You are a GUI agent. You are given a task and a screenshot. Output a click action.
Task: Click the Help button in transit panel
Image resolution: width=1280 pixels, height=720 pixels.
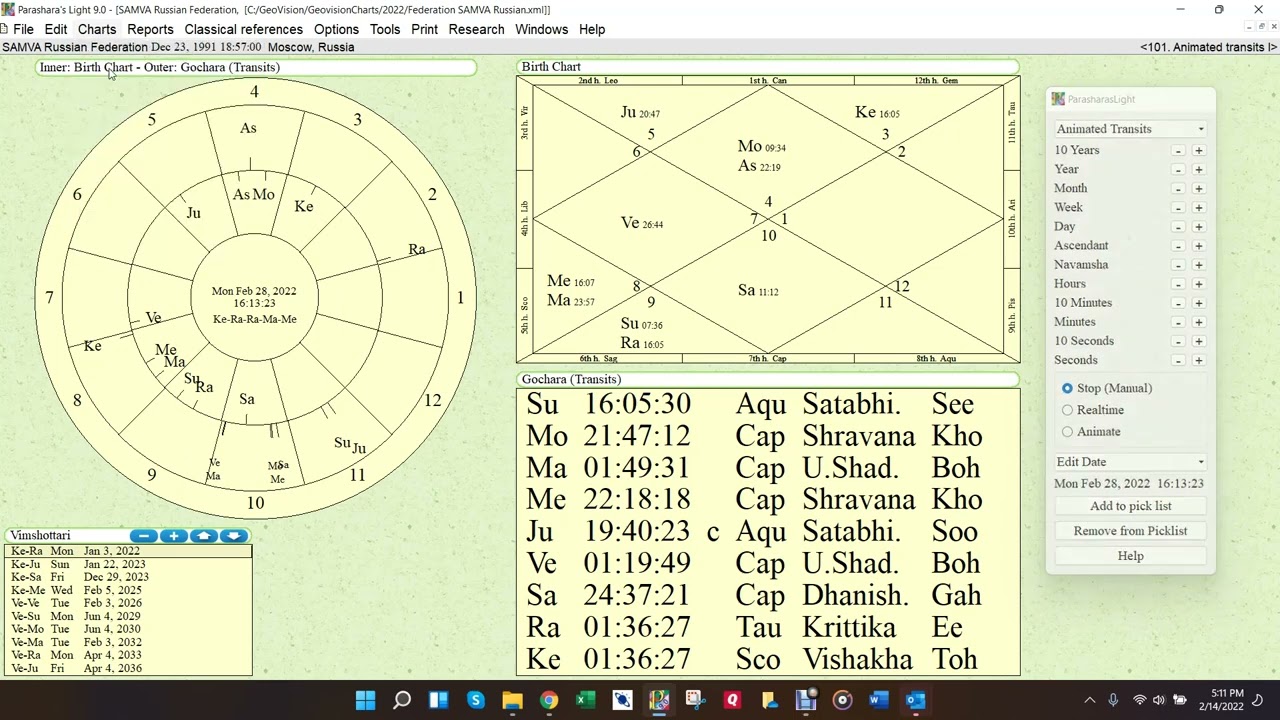[x=1130, y=556]
